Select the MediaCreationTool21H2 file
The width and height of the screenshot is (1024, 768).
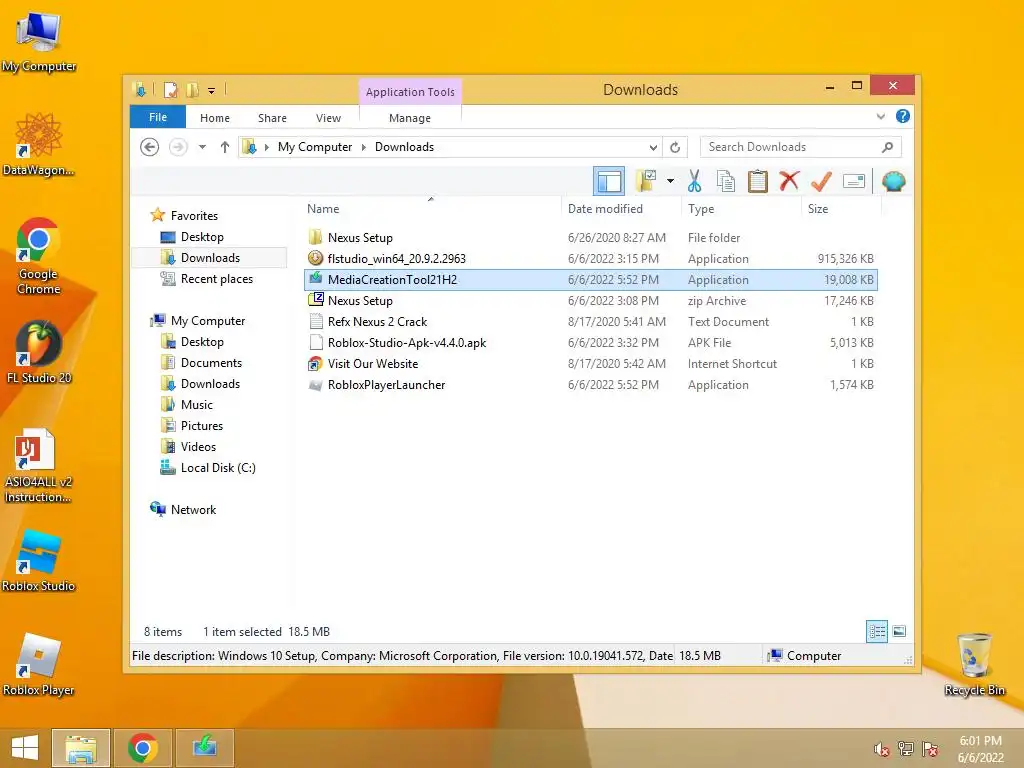click(591, 280)
